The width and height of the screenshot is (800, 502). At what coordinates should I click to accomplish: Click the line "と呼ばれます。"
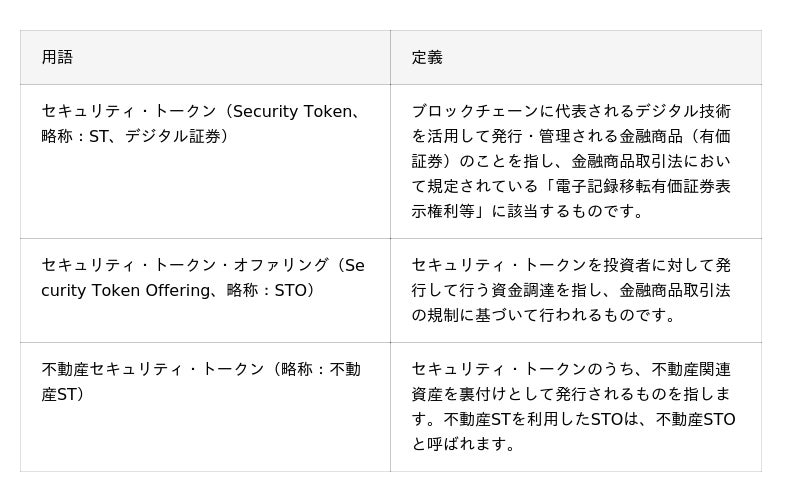coord(464,444)
